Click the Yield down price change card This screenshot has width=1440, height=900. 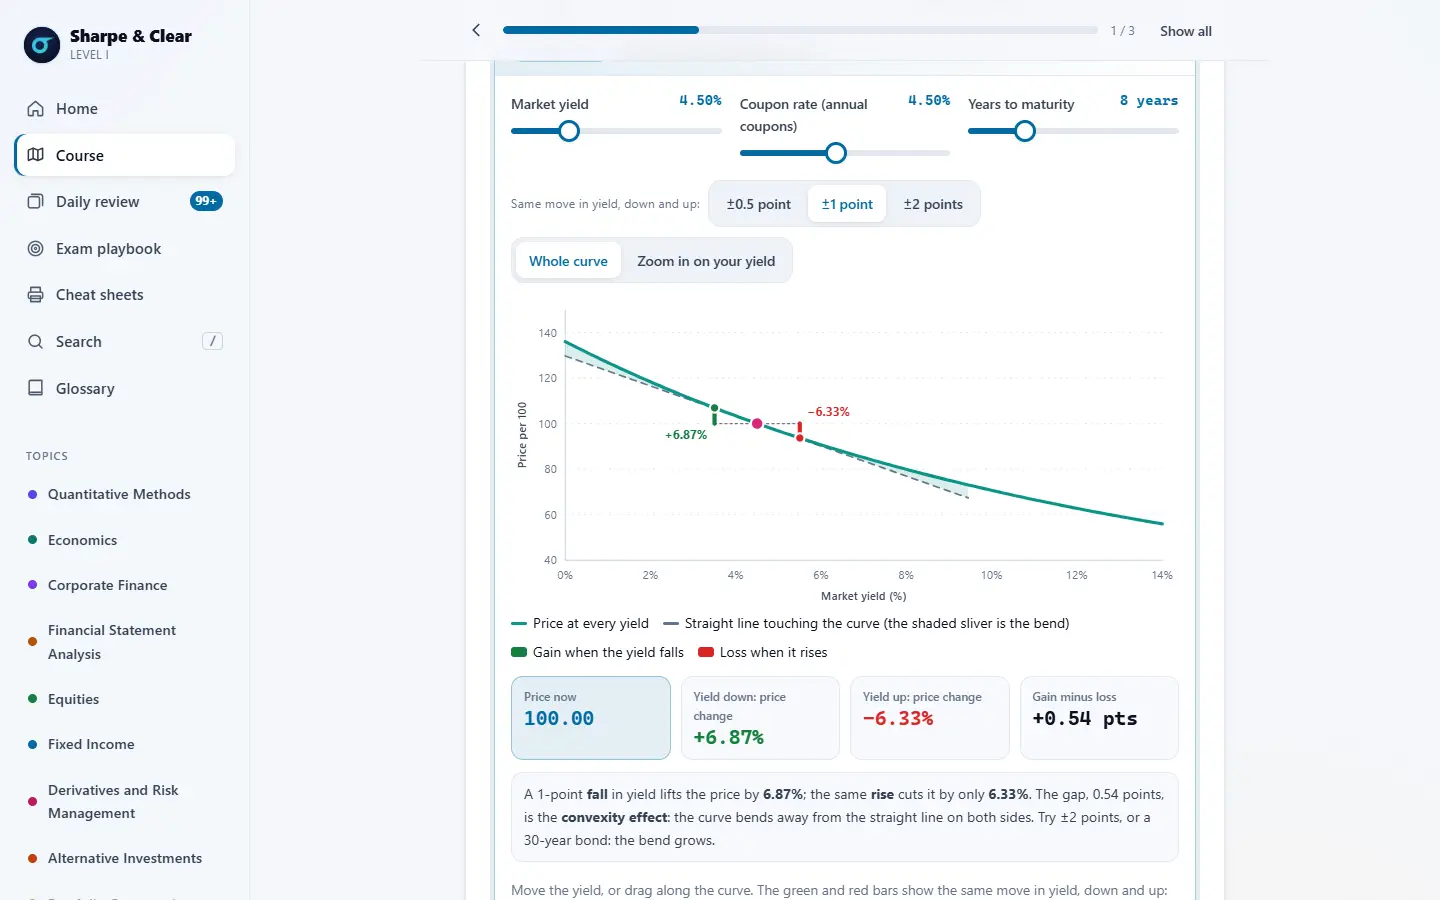[x=760, y=718]
